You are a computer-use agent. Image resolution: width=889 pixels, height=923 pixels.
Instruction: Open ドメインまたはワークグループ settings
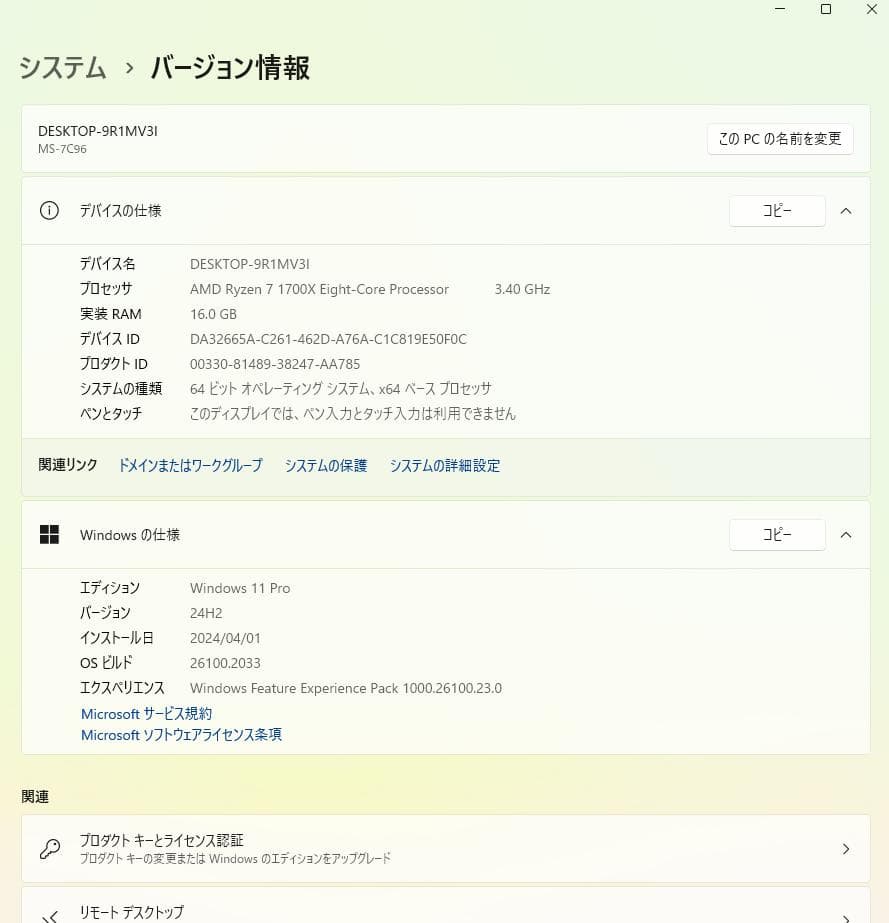tap(189, 465)
